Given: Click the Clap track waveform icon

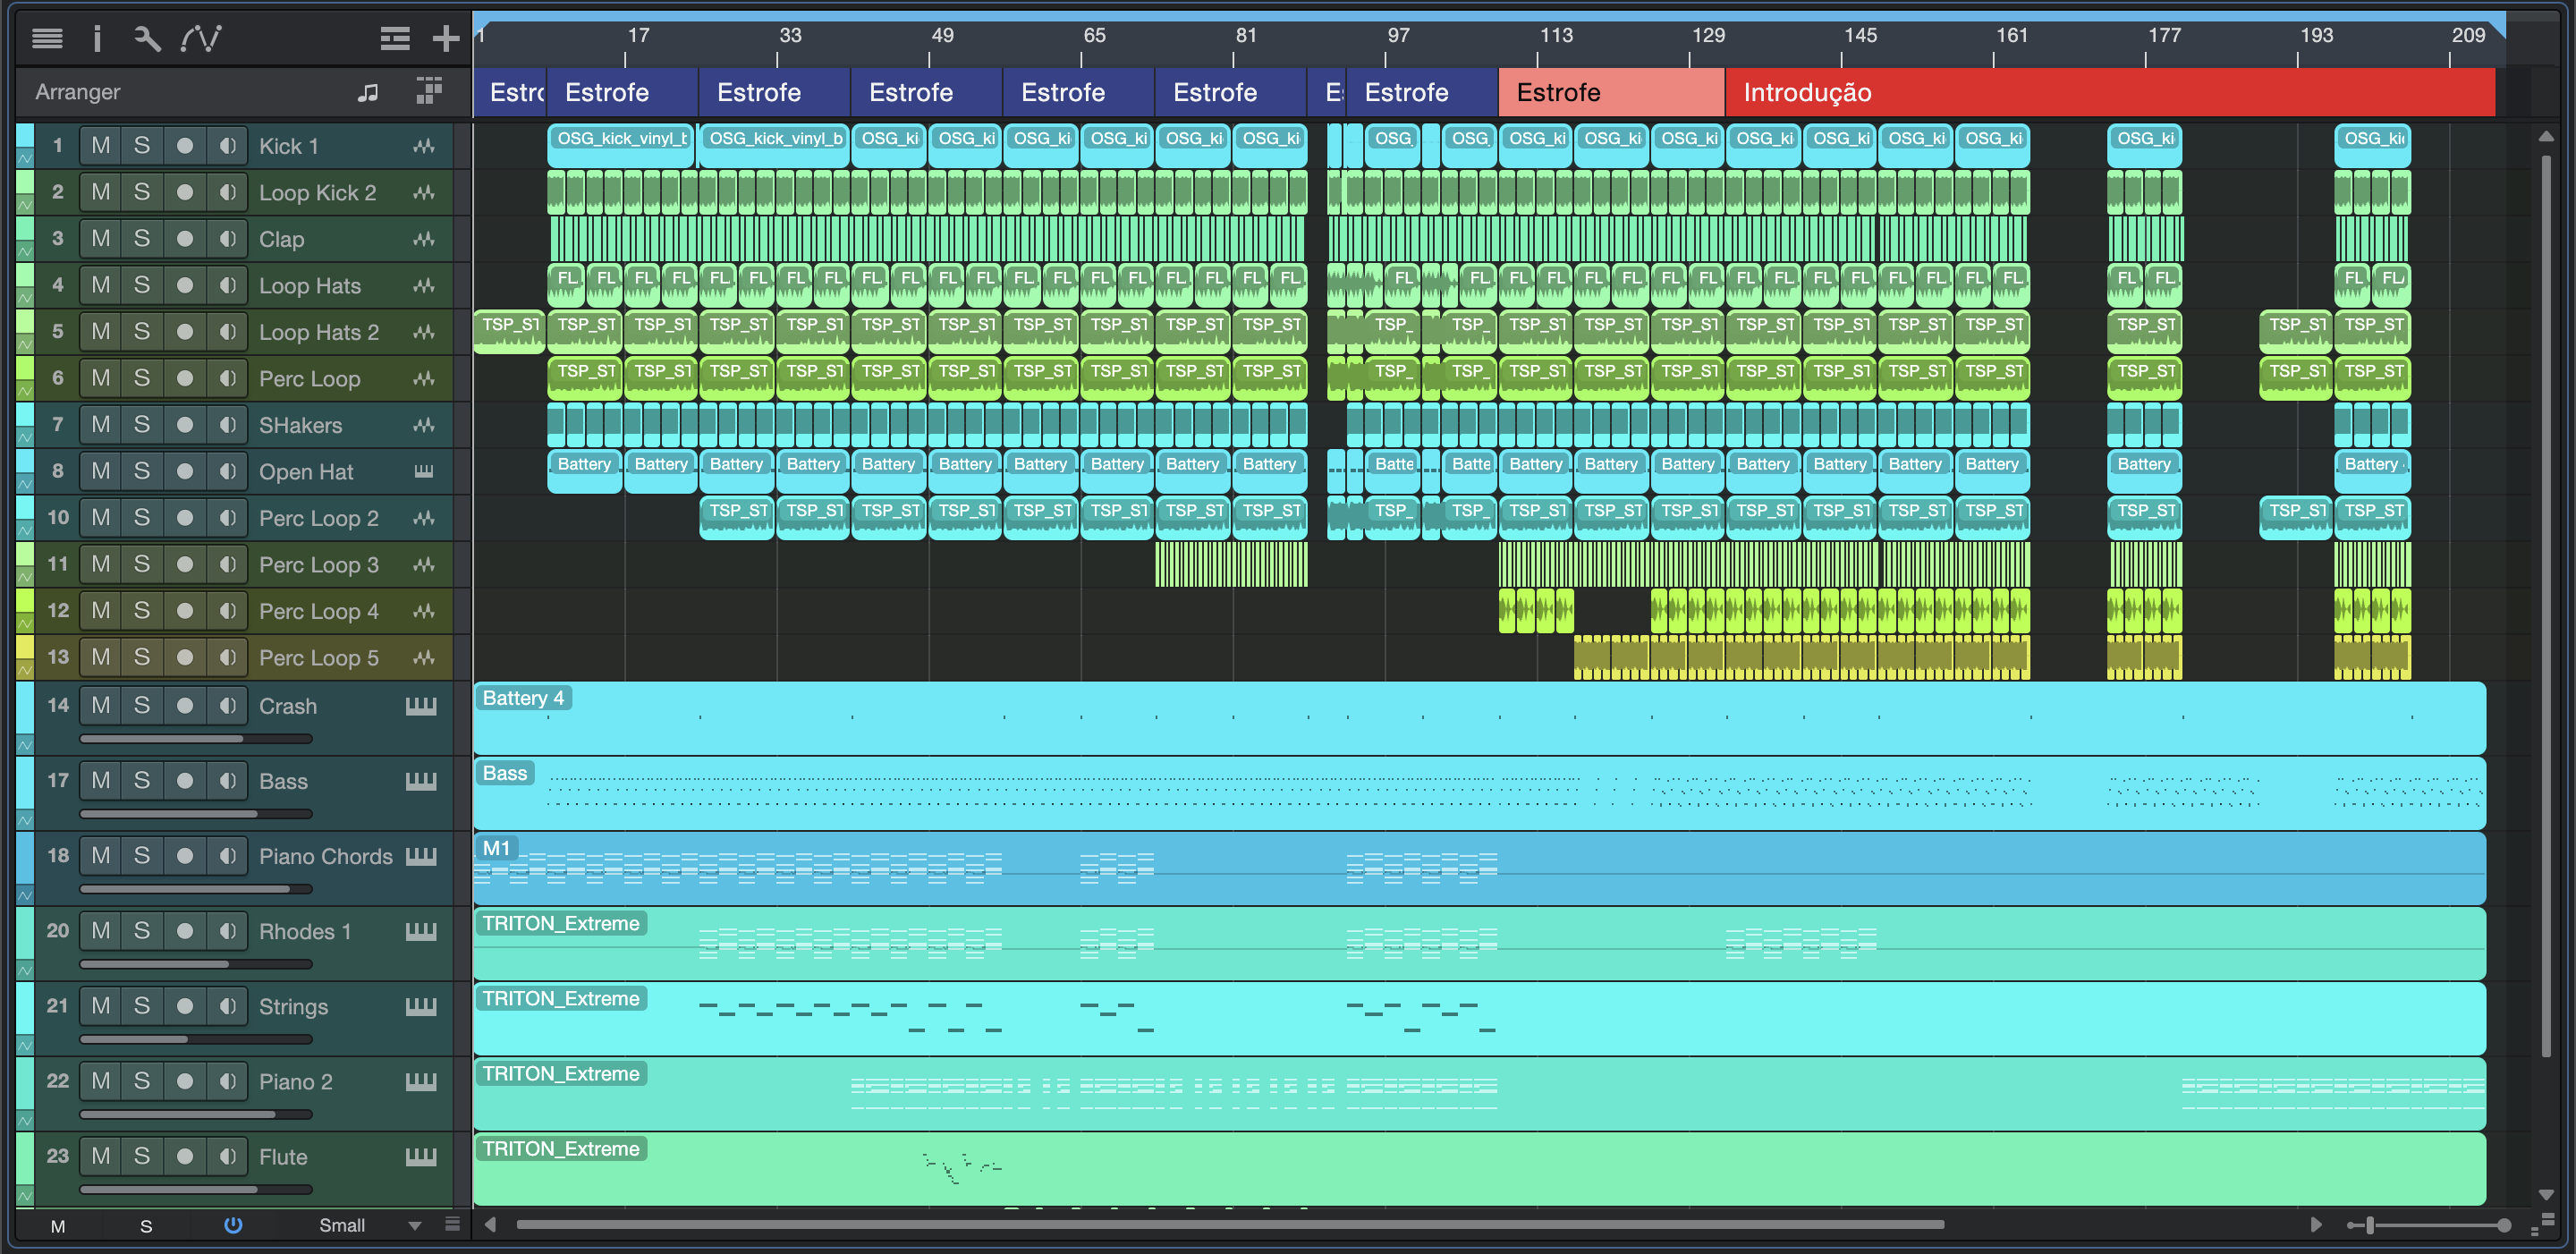Looking at the screenshot, I should pos(424,239).
